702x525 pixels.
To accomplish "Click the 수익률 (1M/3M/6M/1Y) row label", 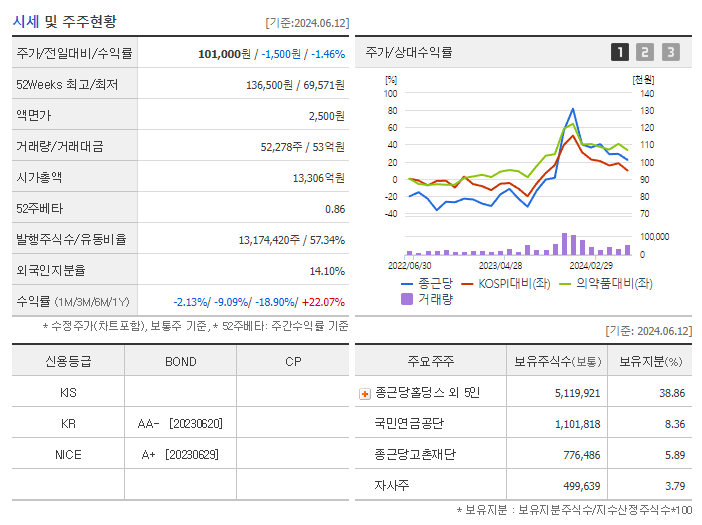I will 73,302.
